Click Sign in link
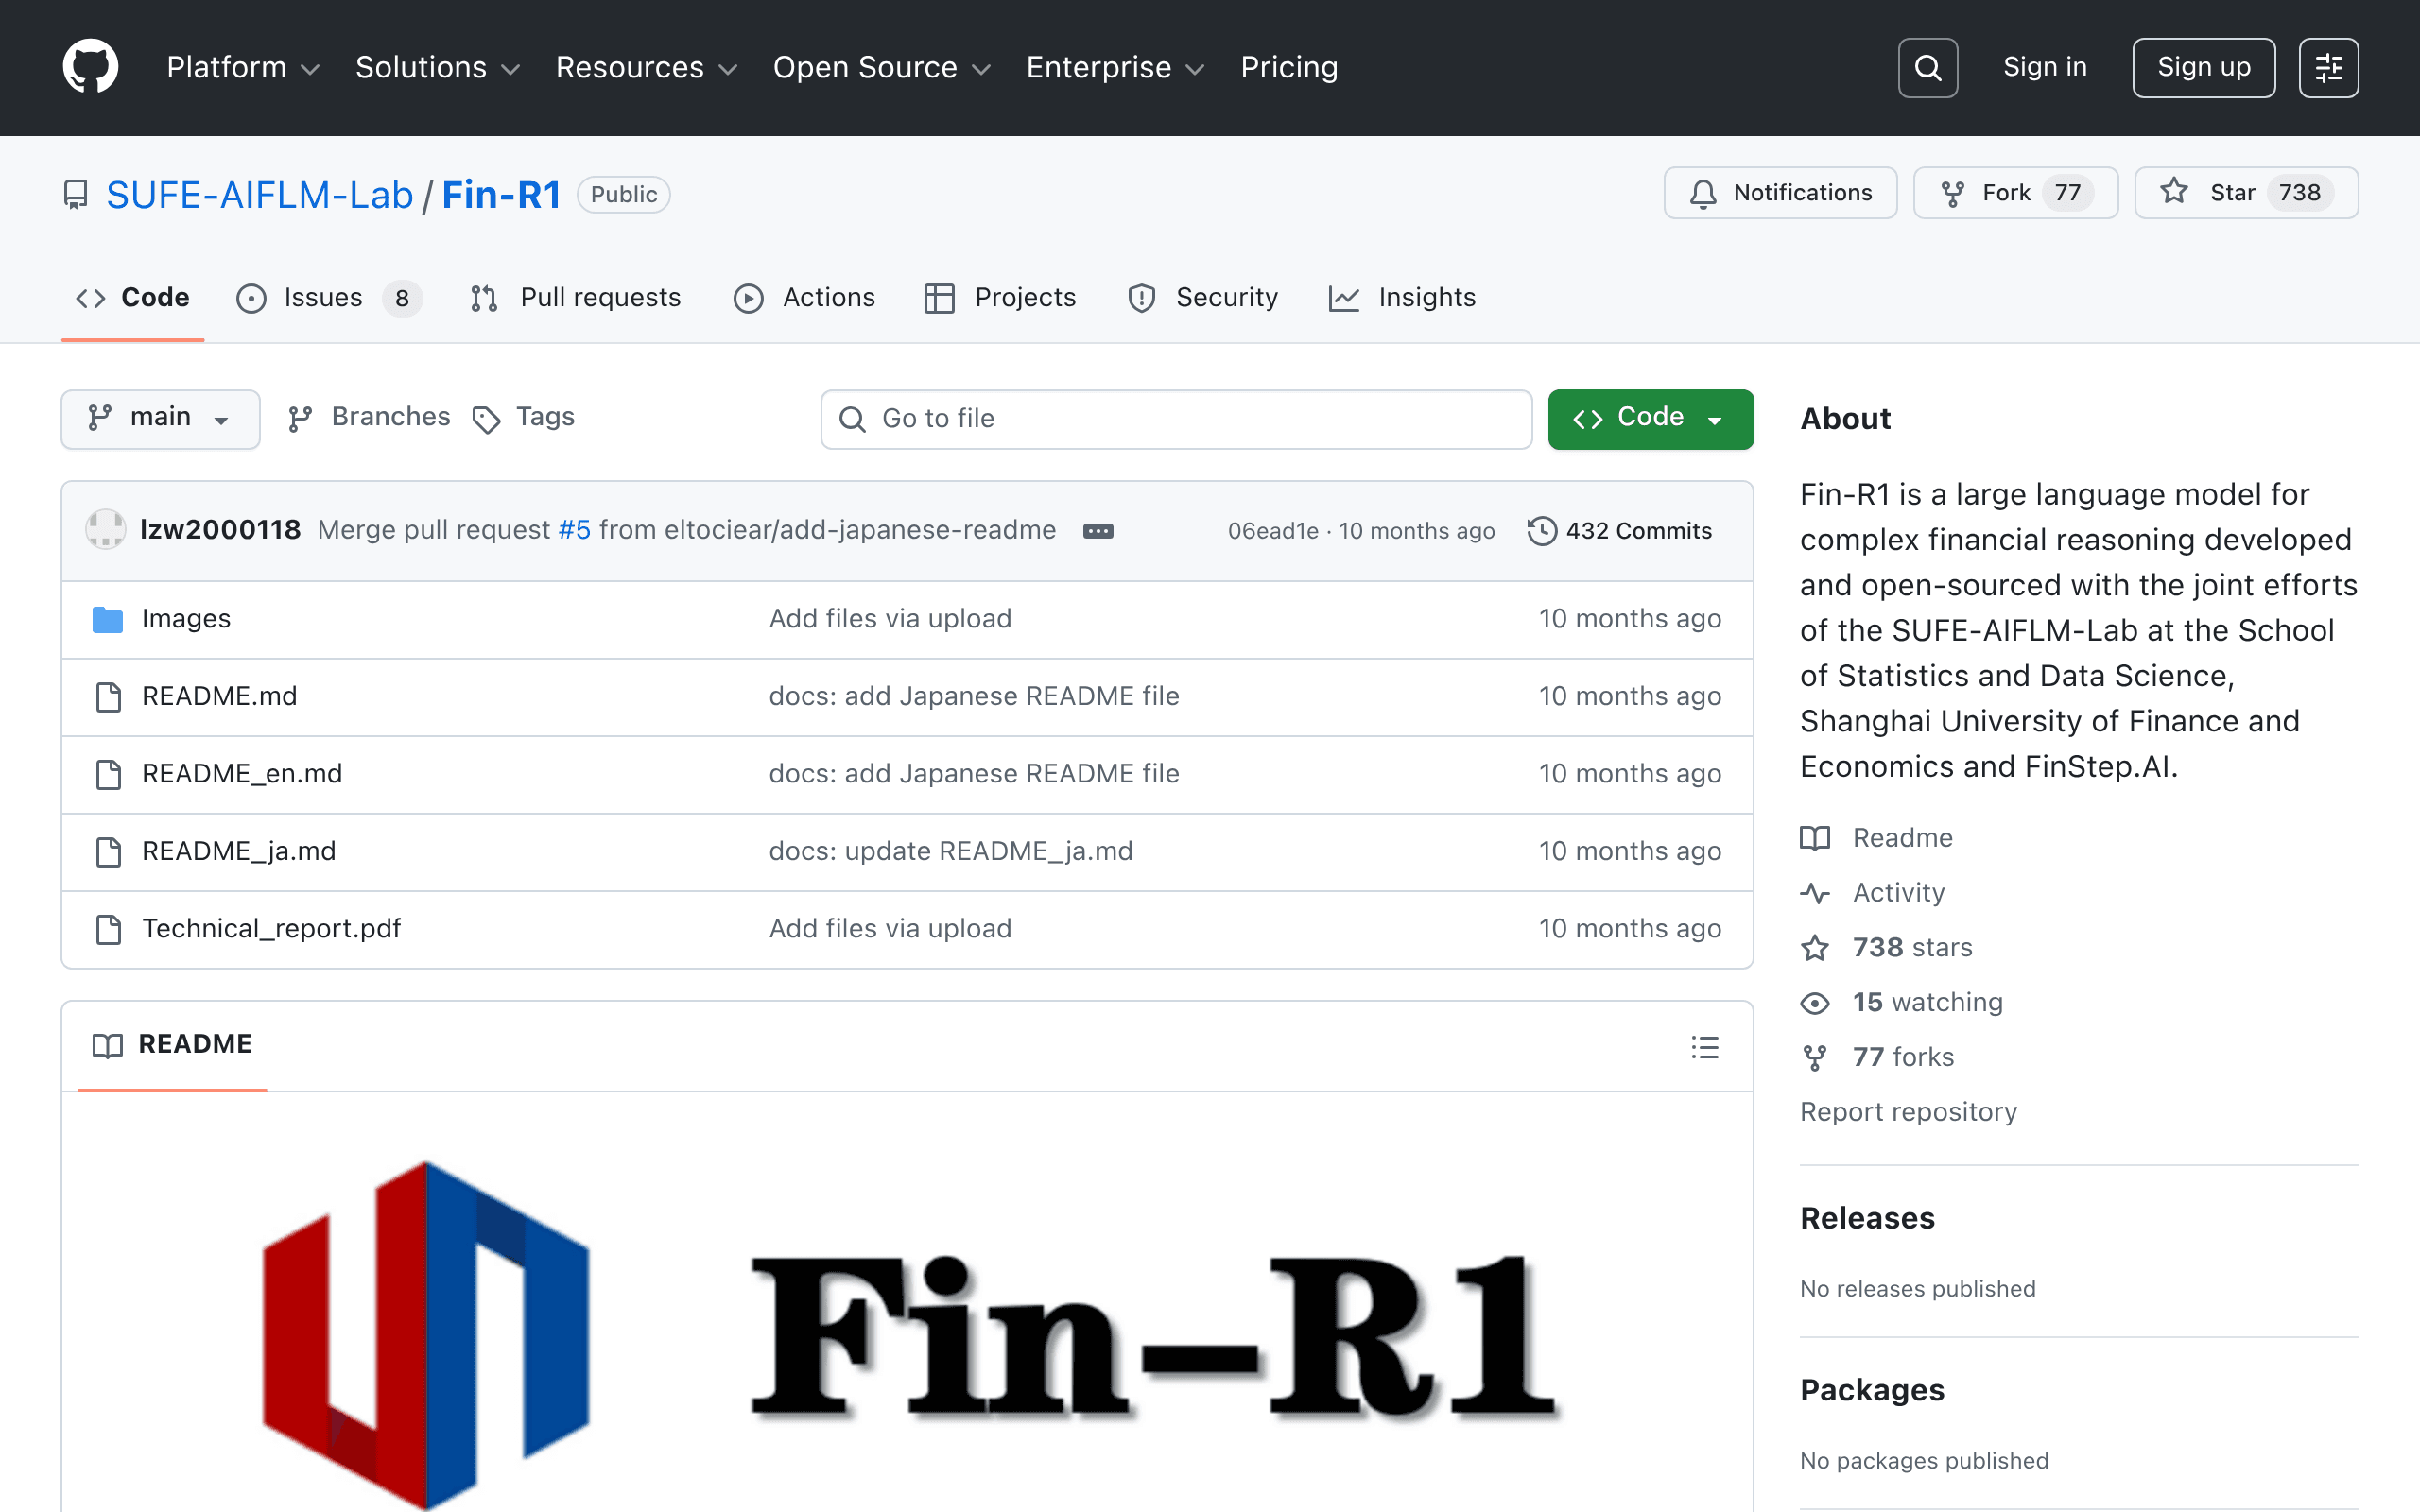Image resolution: width=2420 pixels, height=1512 pixels. [2045, 67]
